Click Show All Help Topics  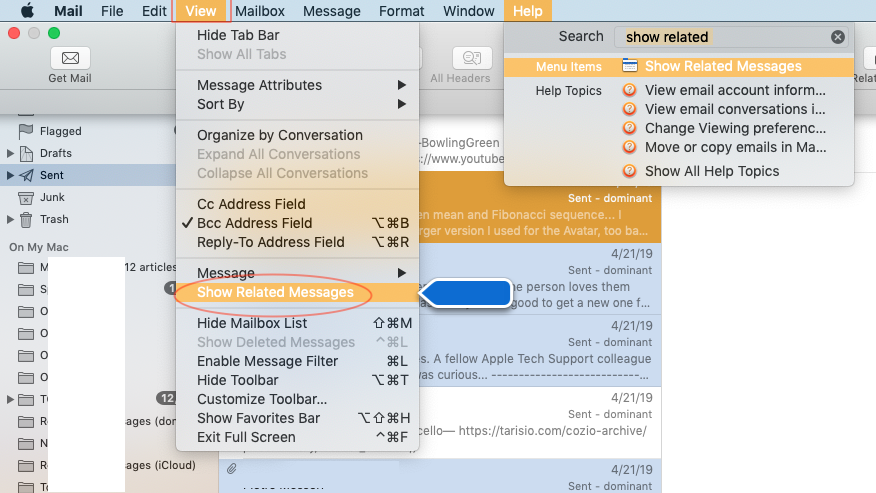click(x=712, y=171)
